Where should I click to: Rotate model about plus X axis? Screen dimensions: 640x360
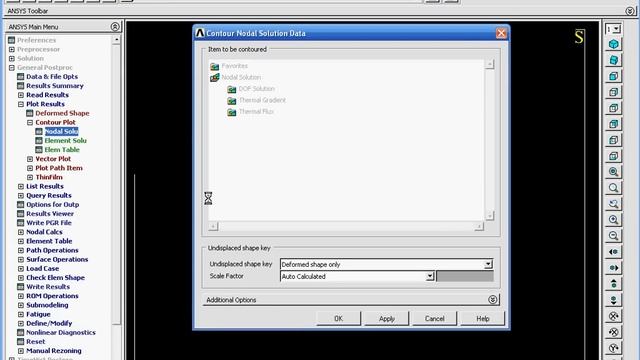[613, 331]
